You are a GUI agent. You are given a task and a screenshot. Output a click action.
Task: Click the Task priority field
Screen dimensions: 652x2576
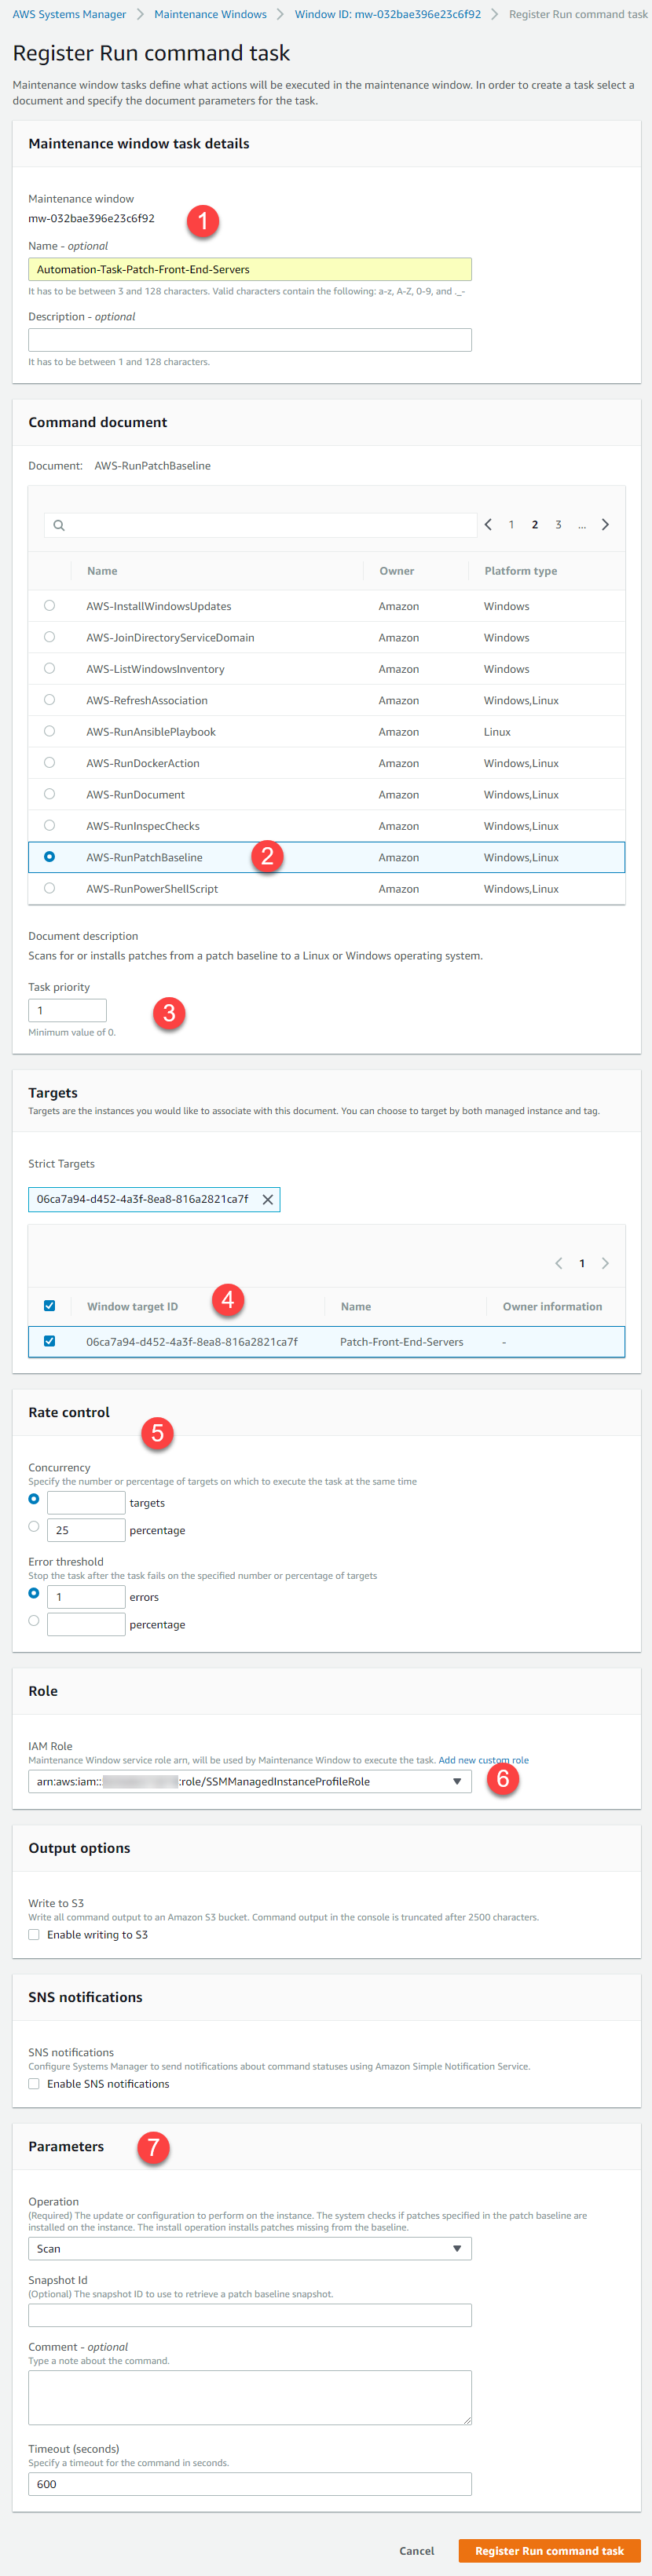[x=67, y=1010]
